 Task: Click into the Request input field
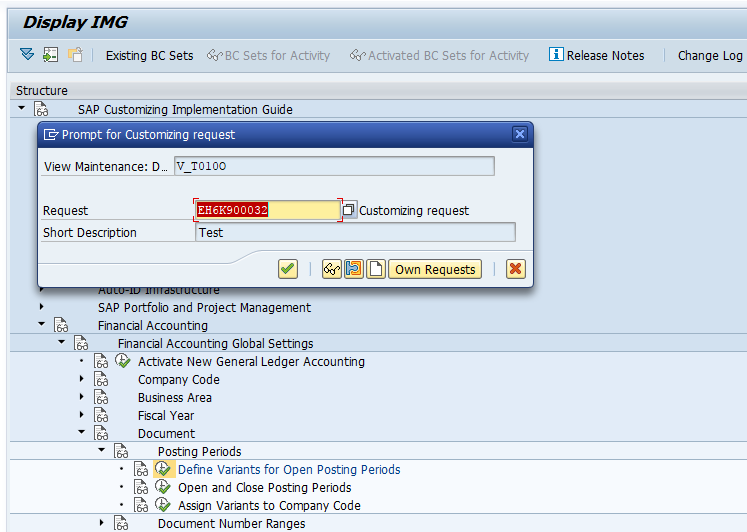click(268, 210)
